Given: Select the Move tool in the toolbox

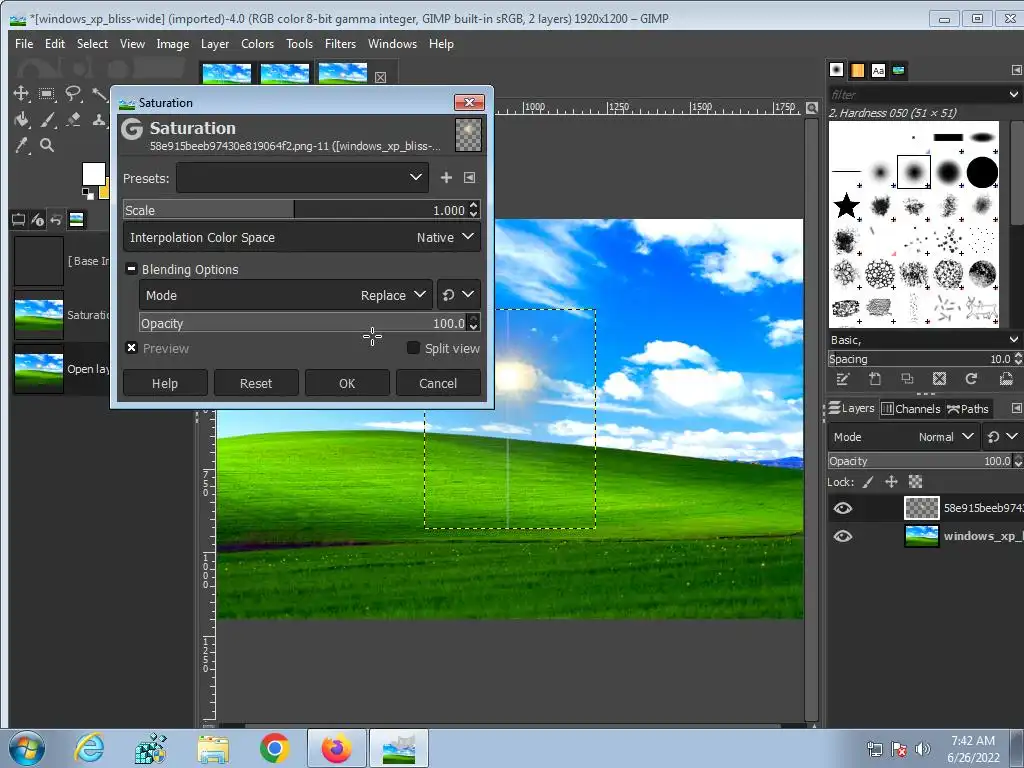Looking at the screenshot, I should tap(21, 93).
